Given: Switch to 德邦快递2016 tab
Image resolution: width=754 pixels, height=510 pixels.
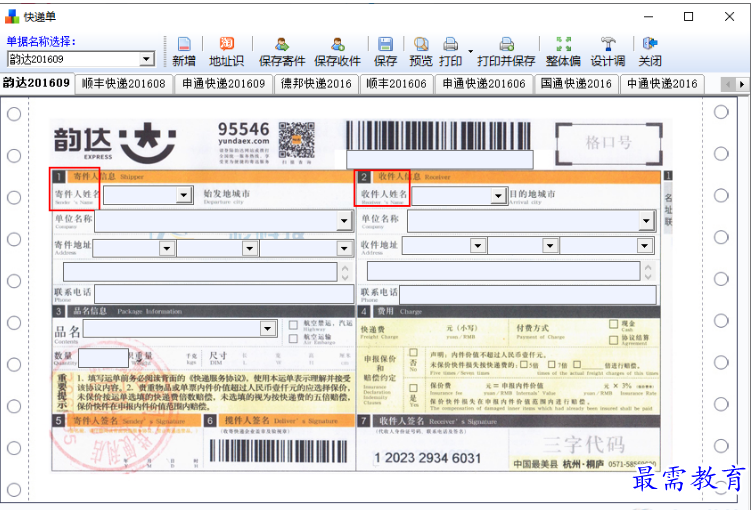Looking at the screenshot, I should (x=316, y=84).
